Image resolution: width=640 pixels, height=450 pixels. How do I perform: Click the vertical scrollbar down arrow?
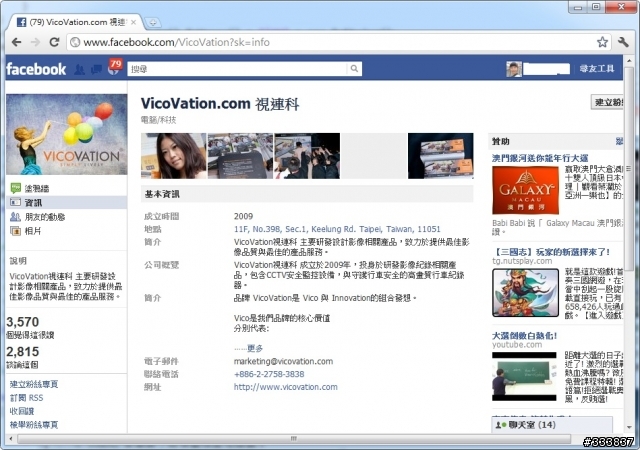click(629, 428)
